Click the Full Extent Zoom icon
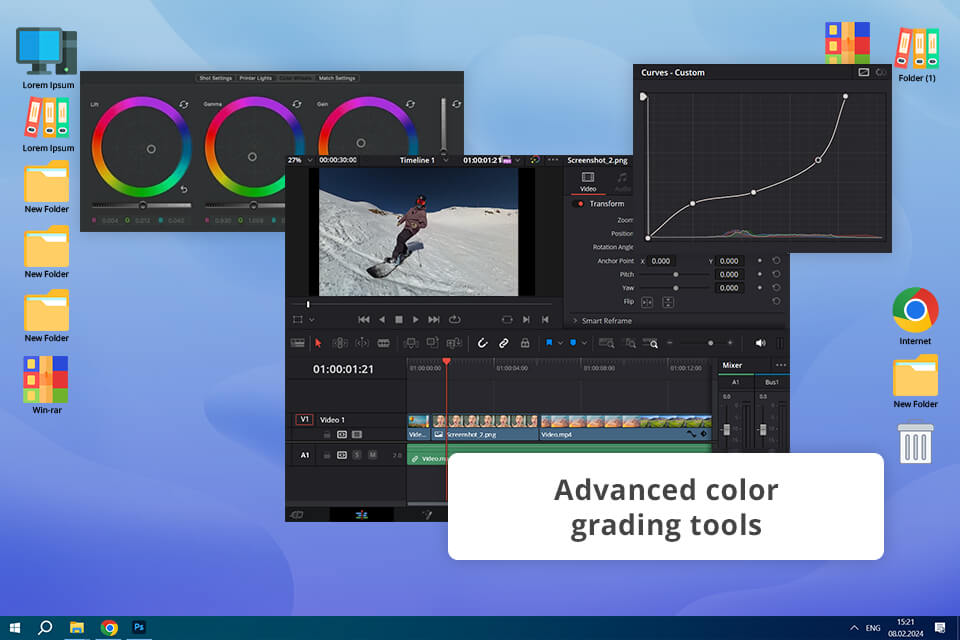Screen dimensions: 960x640 tap(607, 343)
